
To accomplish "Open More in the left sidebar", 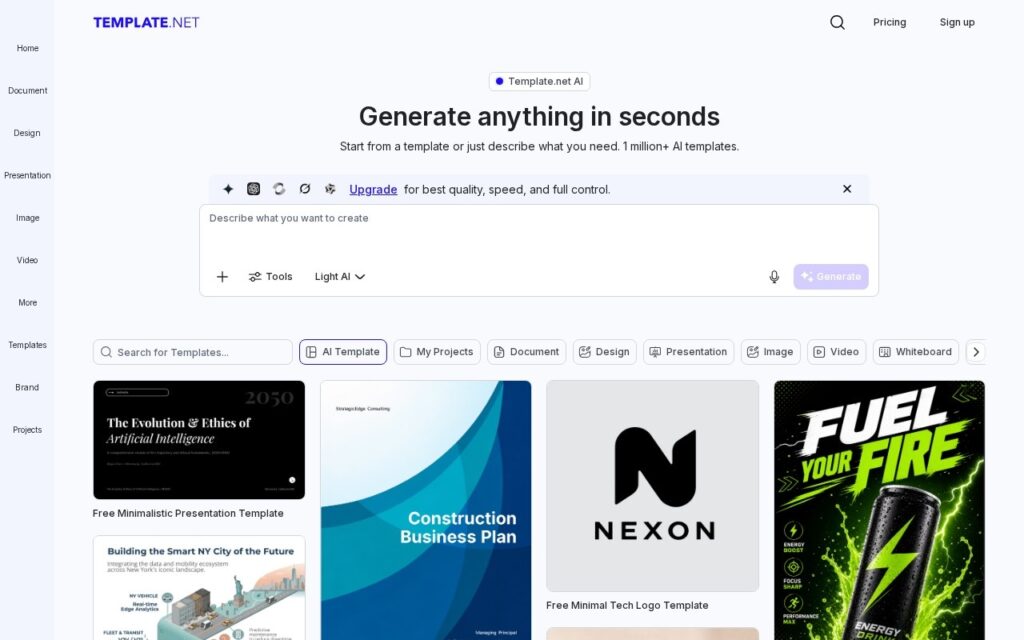I will pyautogui.click(x=27, y=303).
